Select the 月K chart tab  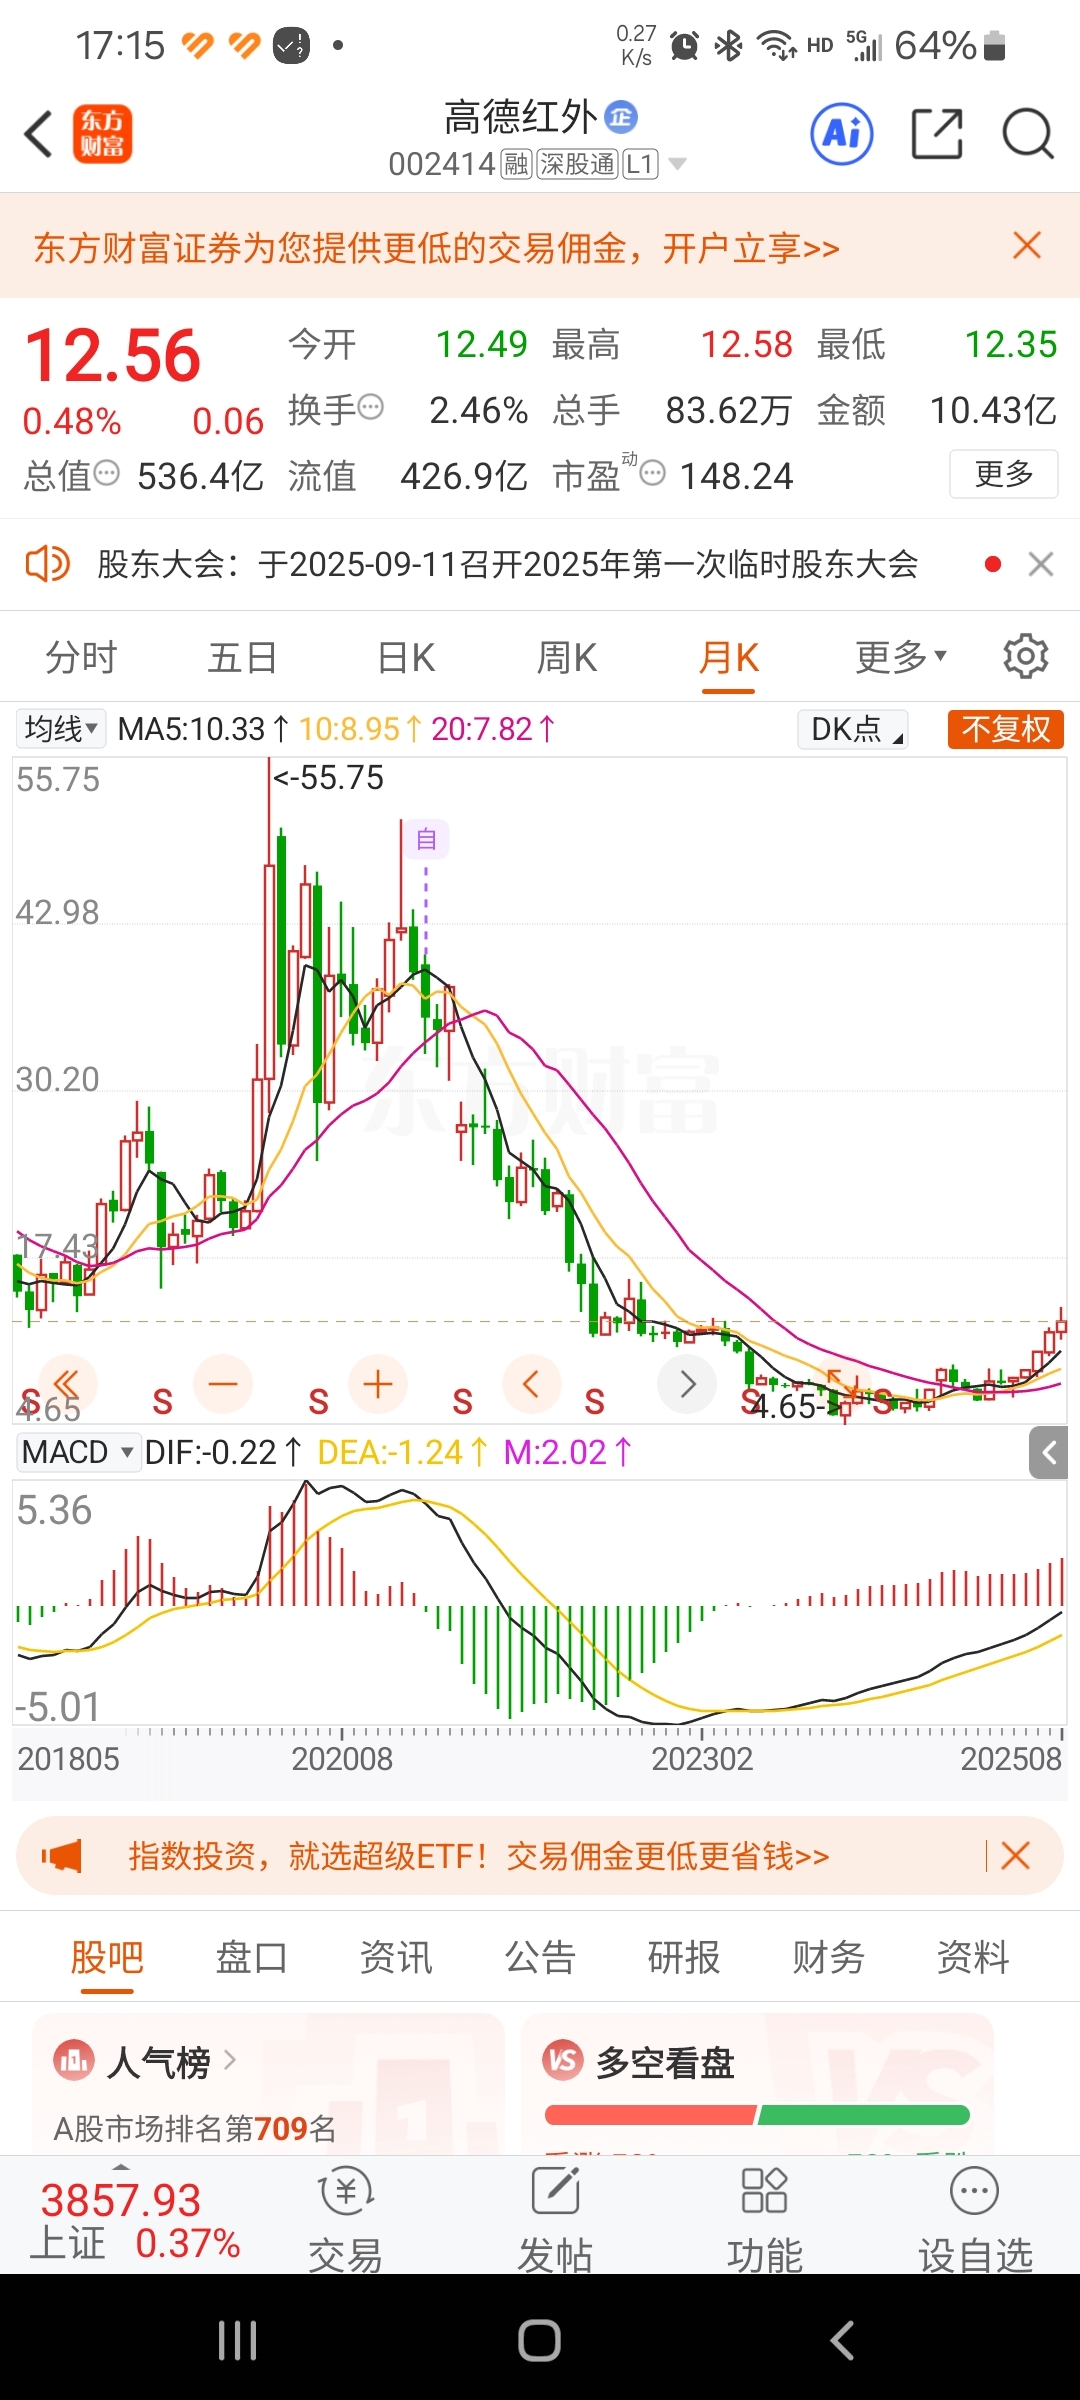(729, 658)
